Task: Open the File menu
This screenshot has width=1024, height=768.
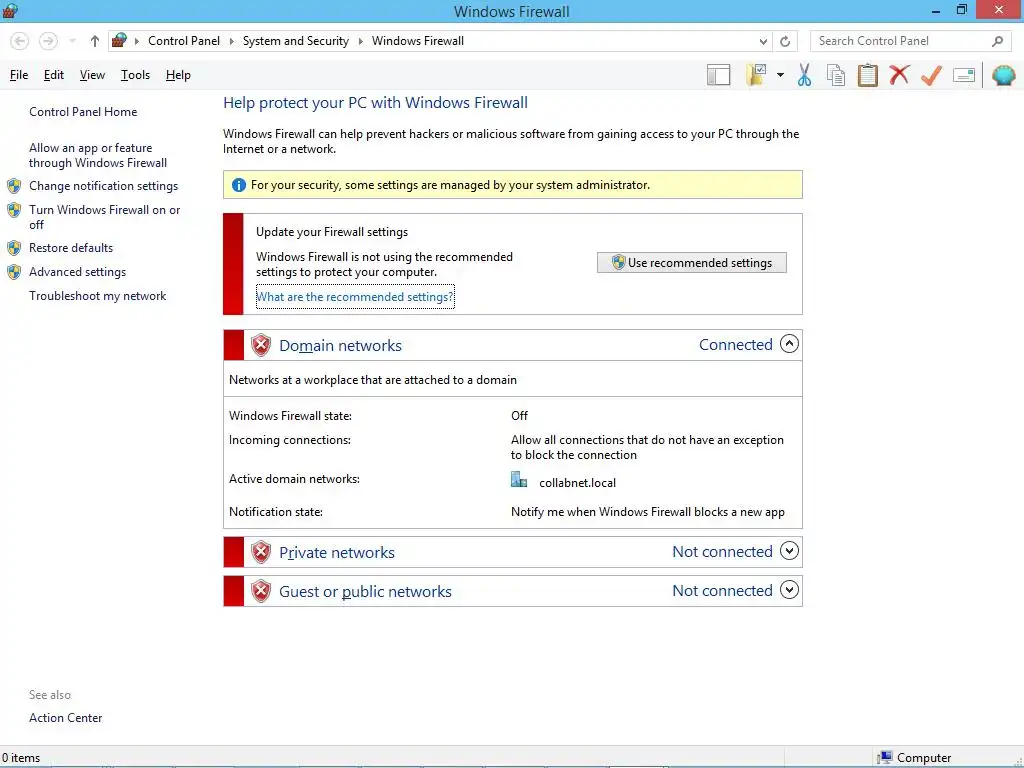Action: [19, 75]
